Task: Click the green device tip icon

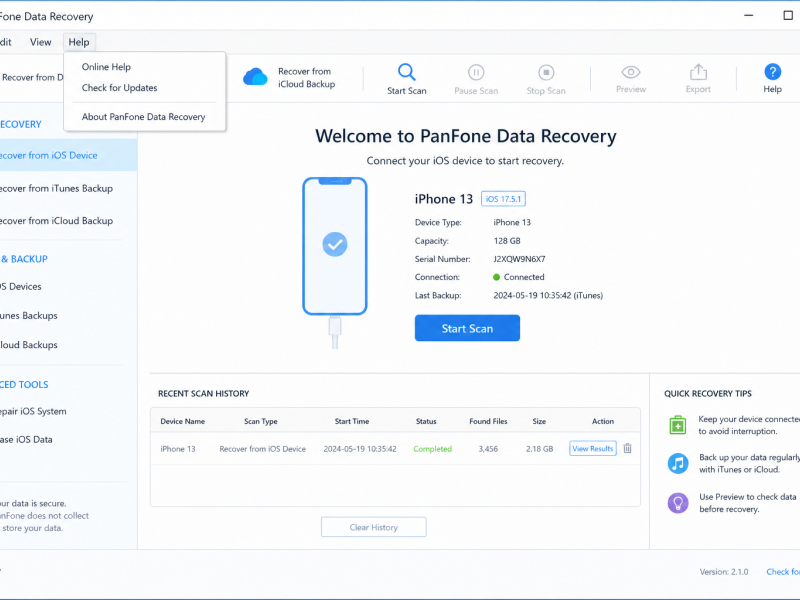Action: [x=678, y=425]
